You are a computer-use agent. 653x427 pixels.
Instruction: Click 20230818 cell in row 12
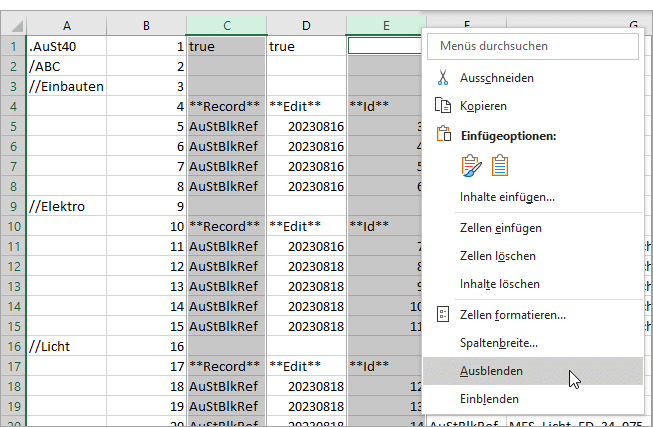click(306, 266)
